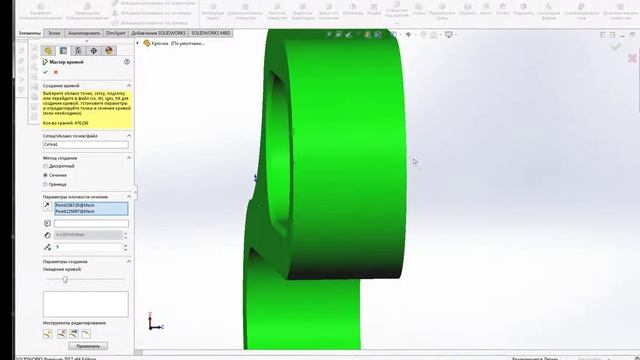Click the number of sections field showing 5

[88, 247]
